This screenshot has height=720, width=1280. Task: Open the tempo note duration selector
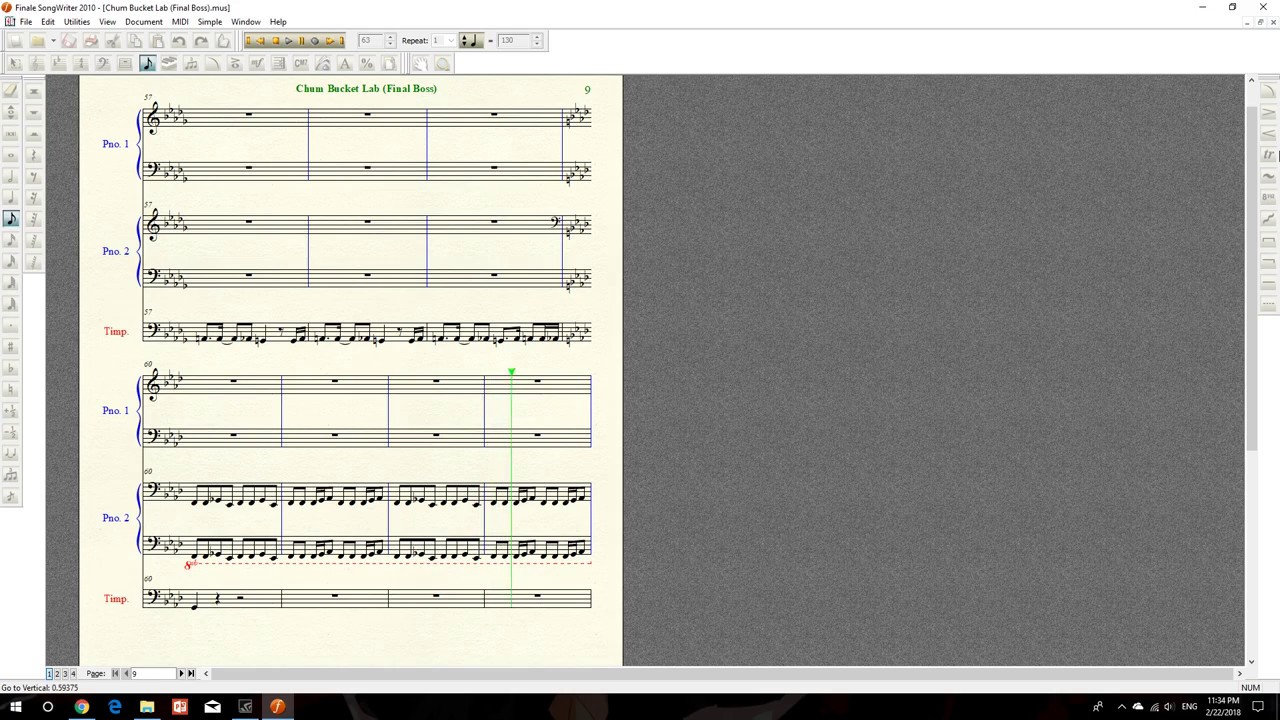tap(470, 41)
